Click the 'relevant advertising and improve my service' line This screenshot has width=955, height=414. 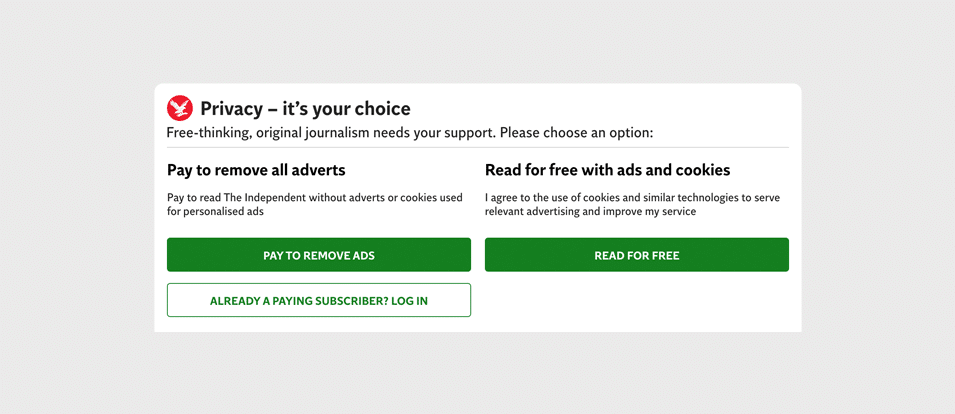pos(590,212)
